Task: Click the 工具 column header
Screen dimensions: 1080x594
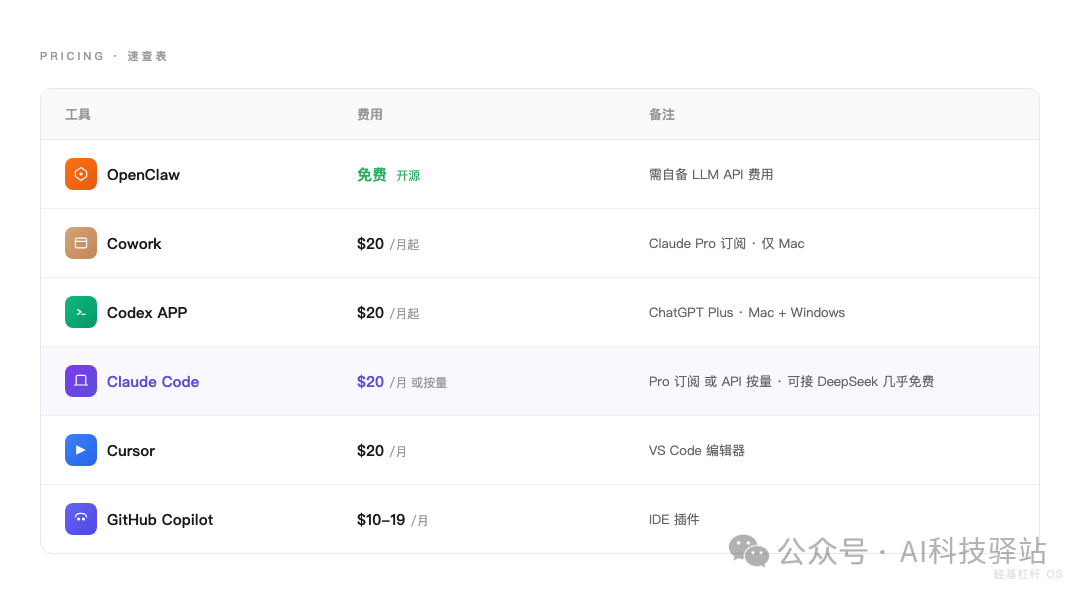Action: tap(78, 115)
